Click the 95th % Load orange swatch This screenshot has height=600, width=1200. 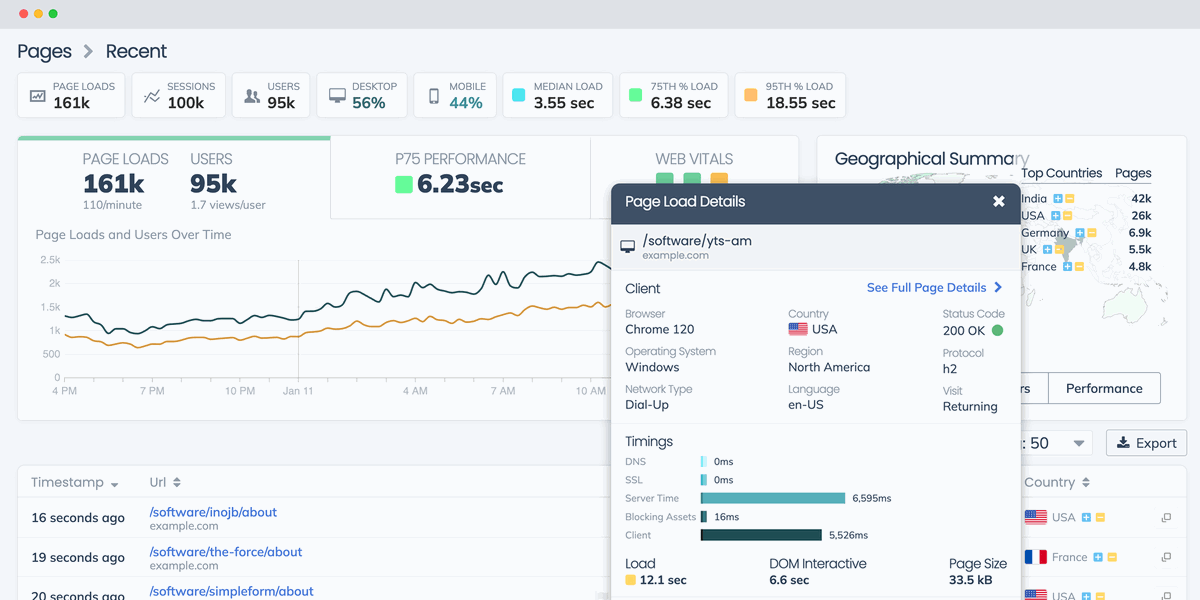coord(751,96)
